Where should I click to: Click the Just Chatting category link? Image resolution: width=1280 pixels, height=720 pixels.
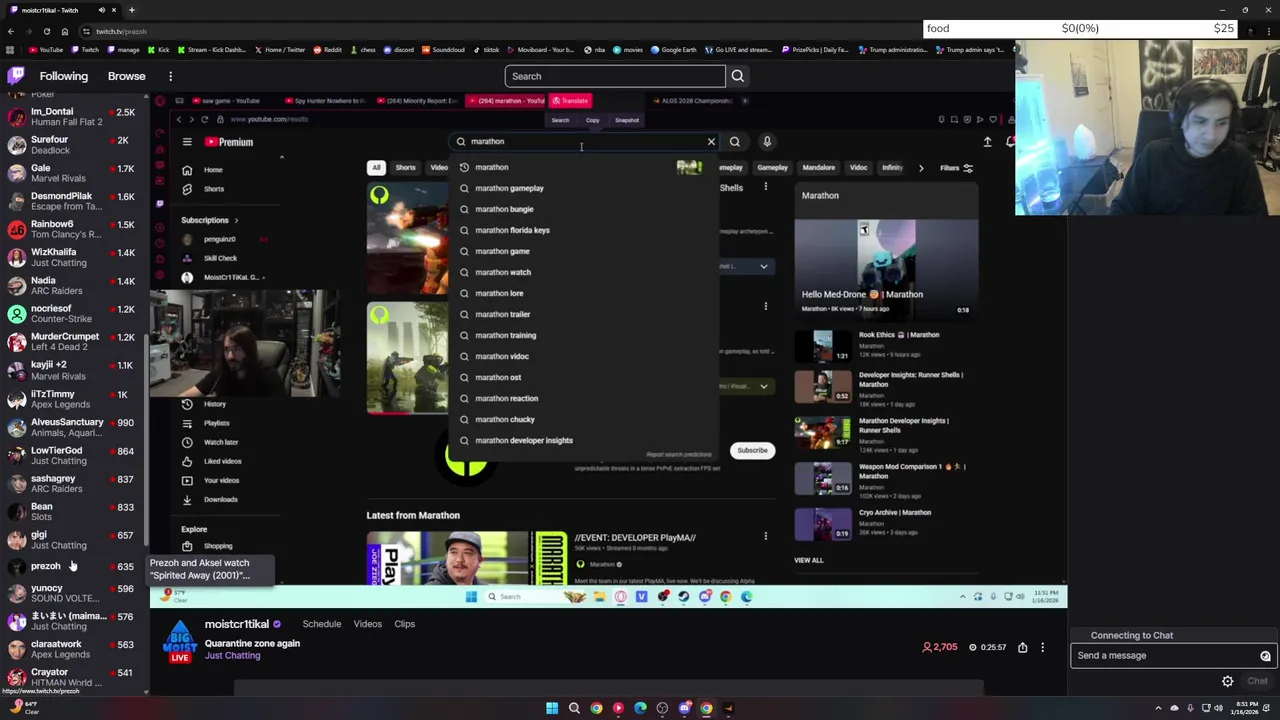click(x=232, y=656)
